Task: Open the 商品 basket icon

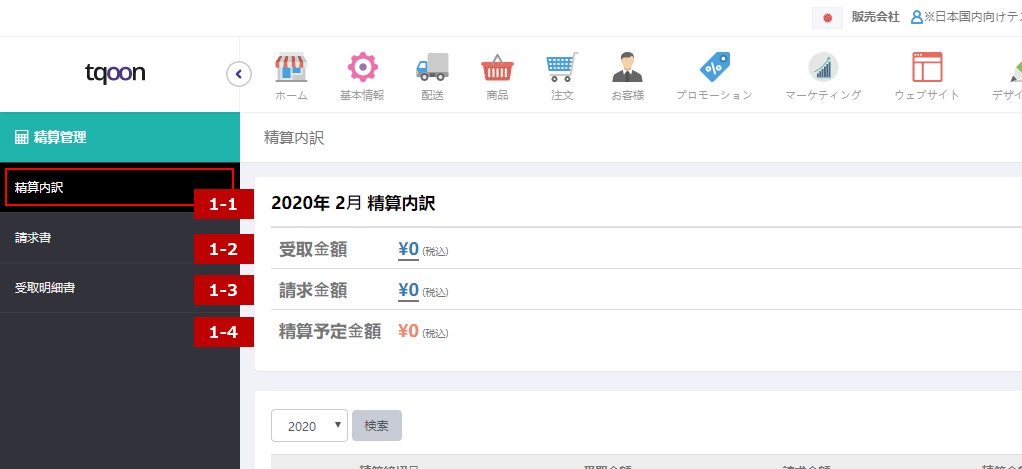Action: point(497,68)
